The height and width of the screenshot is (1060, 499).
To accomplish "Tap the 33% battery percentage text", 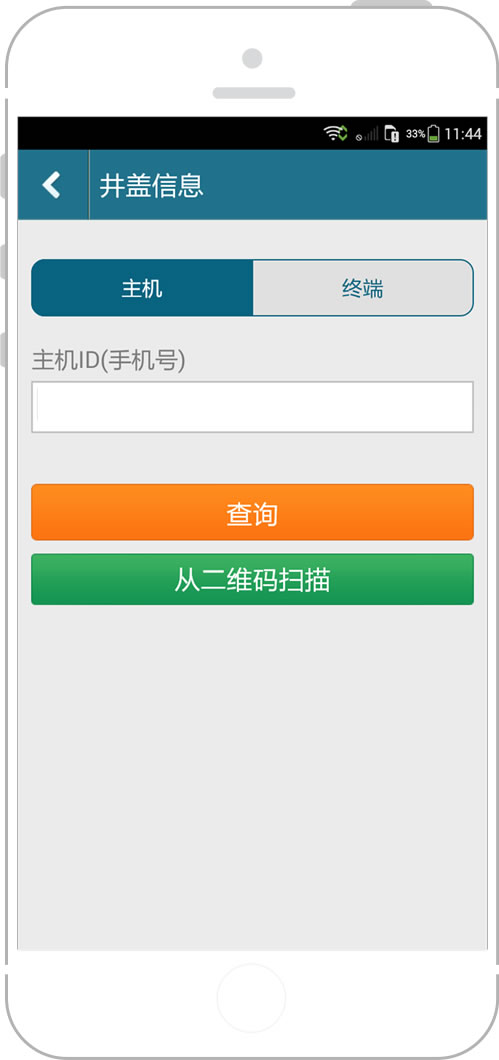I will [x=415, y=134].
